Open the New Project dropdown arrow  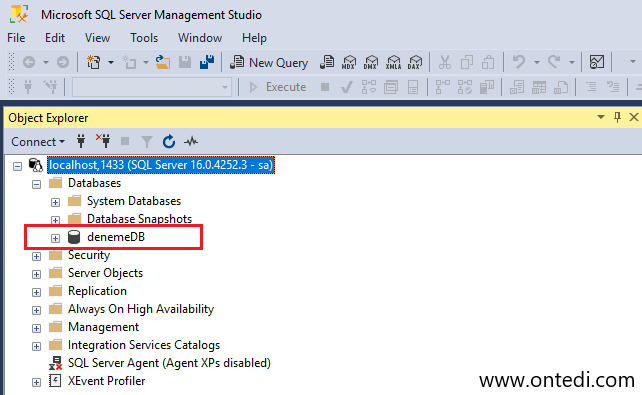click(111, 62)
